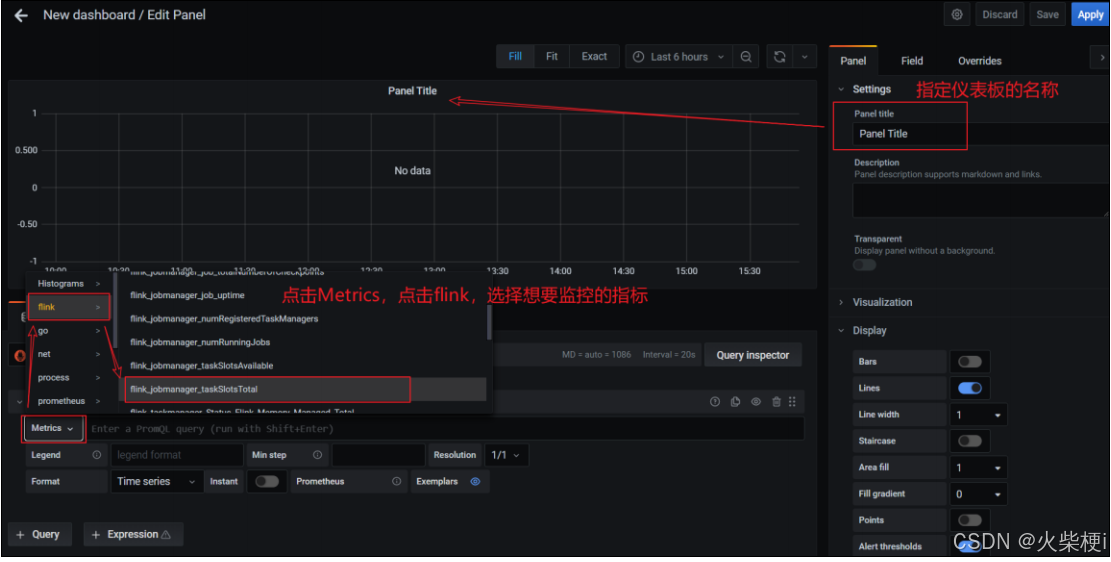Turn on the Bars switch
Viewport: 1111px width, 562px height.
point(970,361)
